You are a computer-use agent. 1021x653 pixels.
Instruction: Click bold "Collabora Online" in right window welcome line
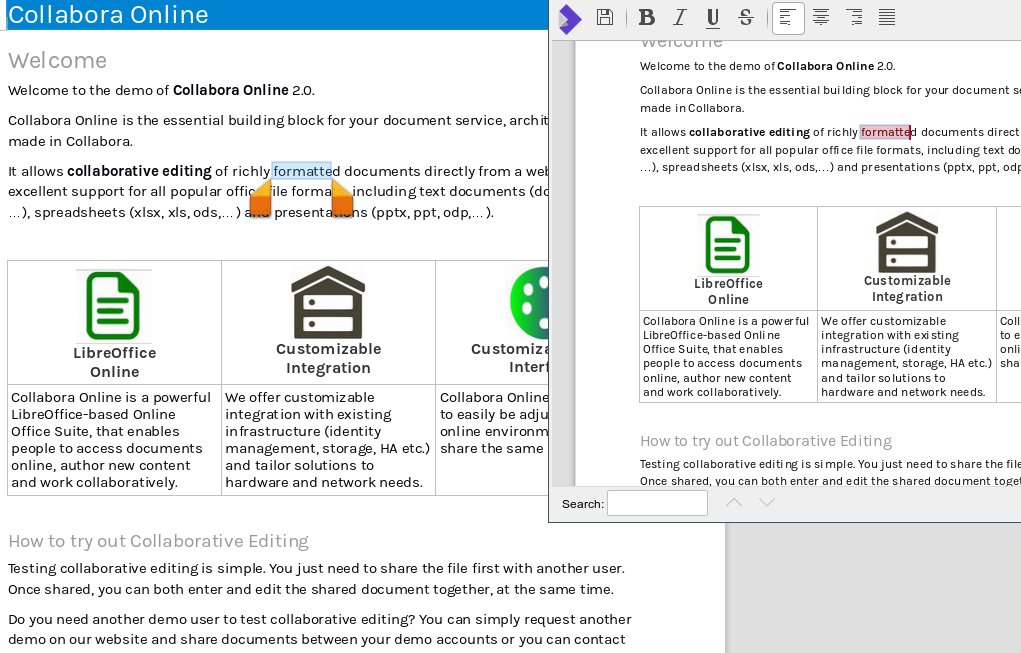(826, 66)
